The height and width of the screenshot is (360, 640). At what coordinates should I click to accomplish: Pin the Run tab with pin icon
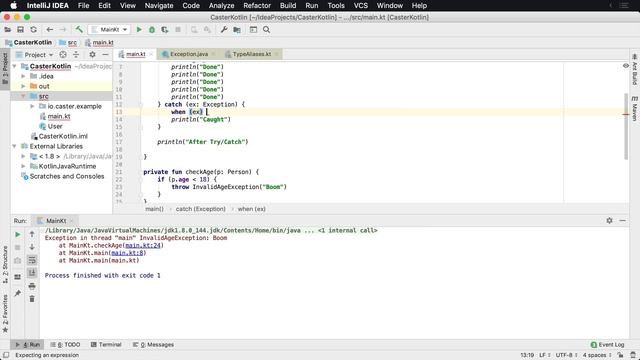(18, 293)
